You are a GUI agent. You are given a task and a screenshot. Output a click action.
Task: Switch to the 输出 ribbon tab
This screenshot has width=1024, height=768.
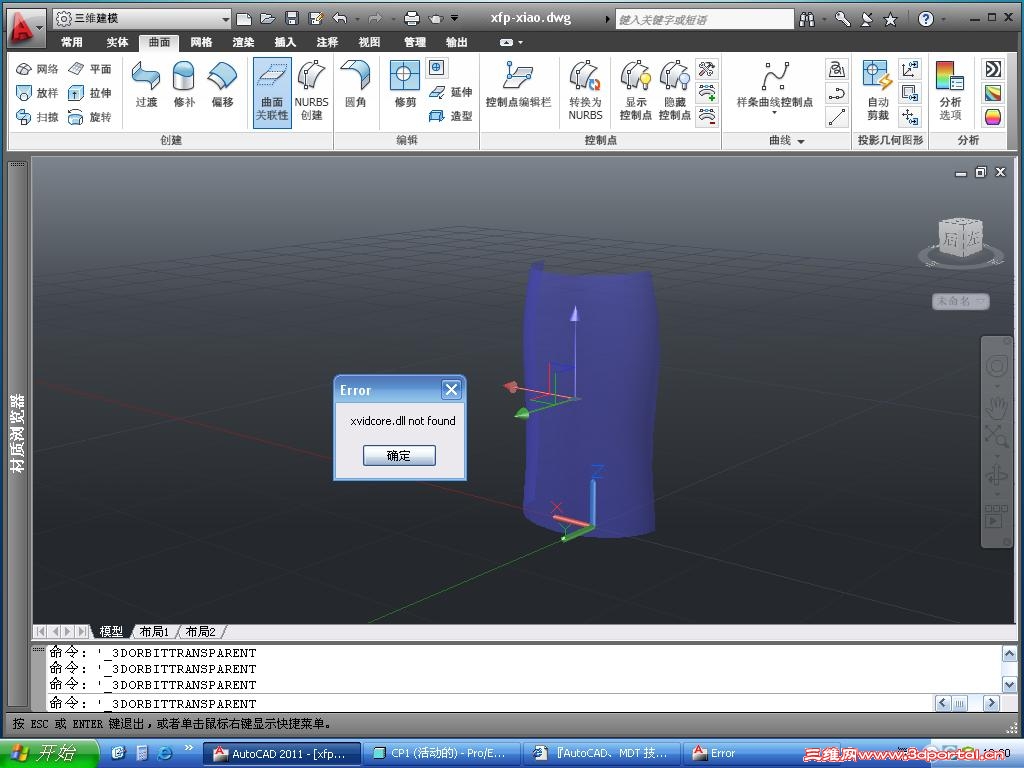tap(456, 42)
